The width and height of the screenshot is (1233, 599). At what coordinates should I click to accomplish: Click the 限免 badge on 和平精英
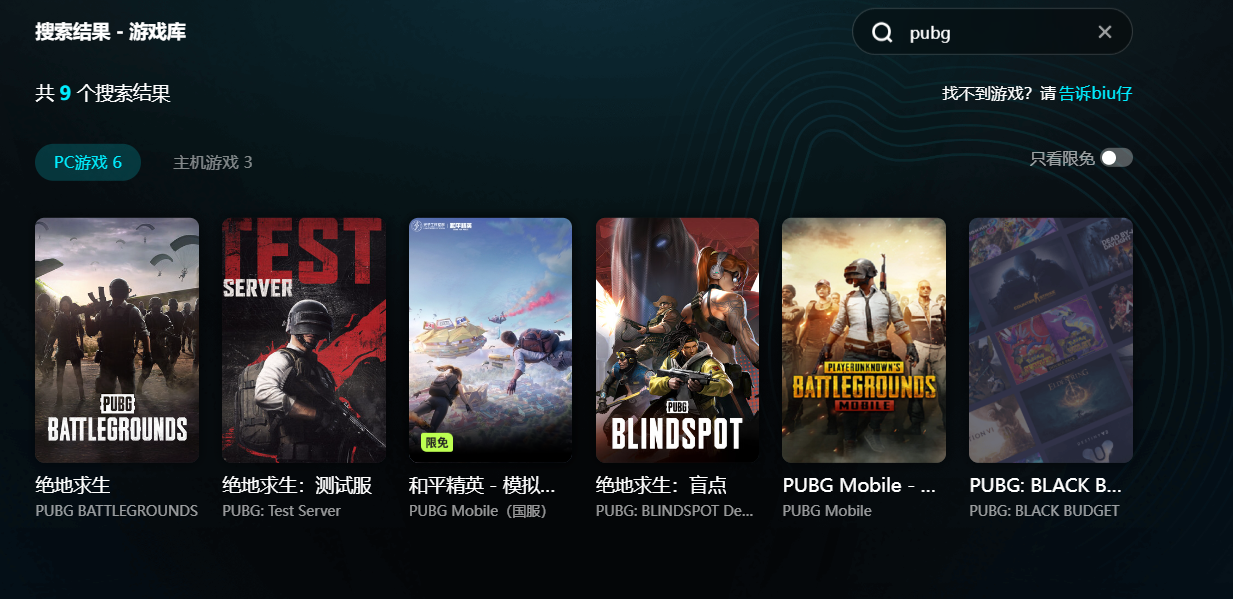[437, 442]
